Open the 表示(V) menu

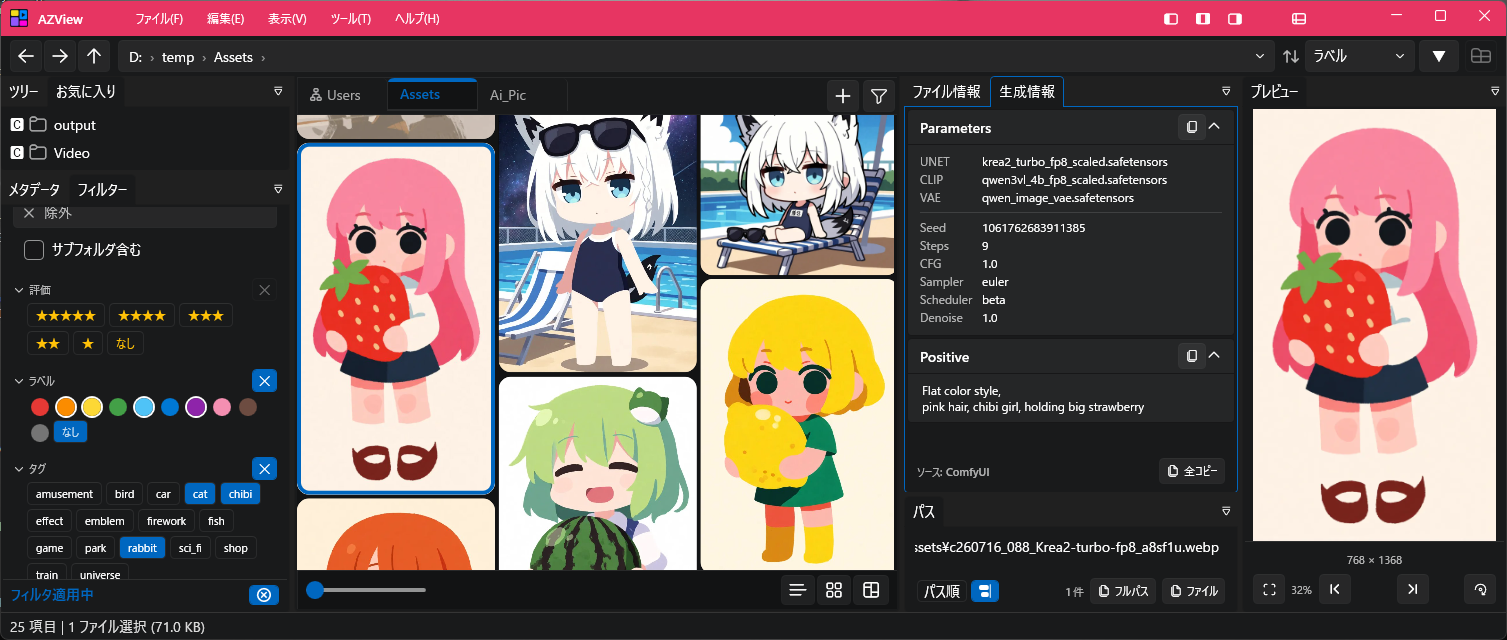point(287,19)
